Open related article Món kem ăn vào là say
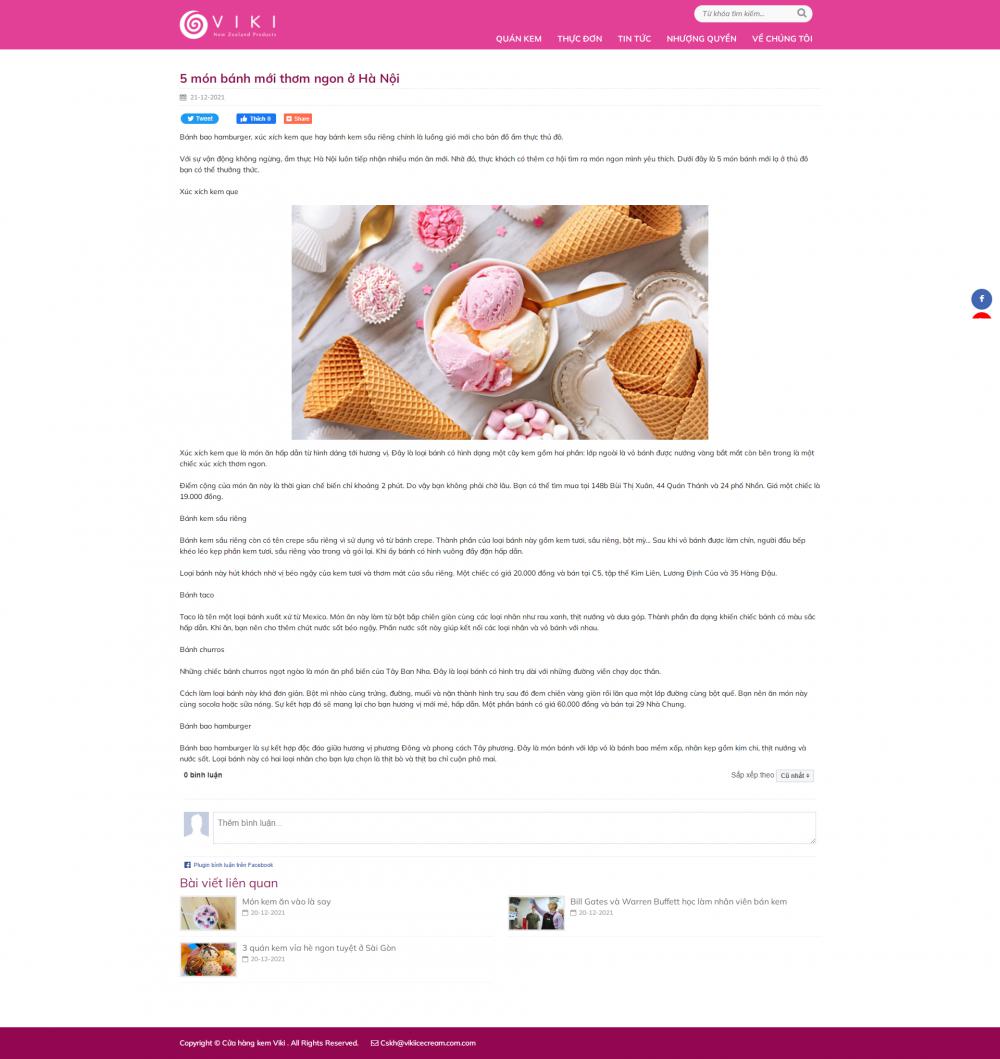Image resolution: width=1000 pixels, height=1059 pixels. (x=286, y=902)
